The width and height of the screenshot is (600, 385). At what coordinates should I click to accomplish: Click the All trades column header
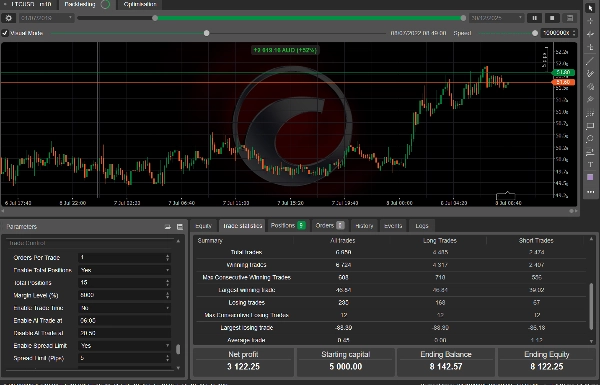[343, 241]
